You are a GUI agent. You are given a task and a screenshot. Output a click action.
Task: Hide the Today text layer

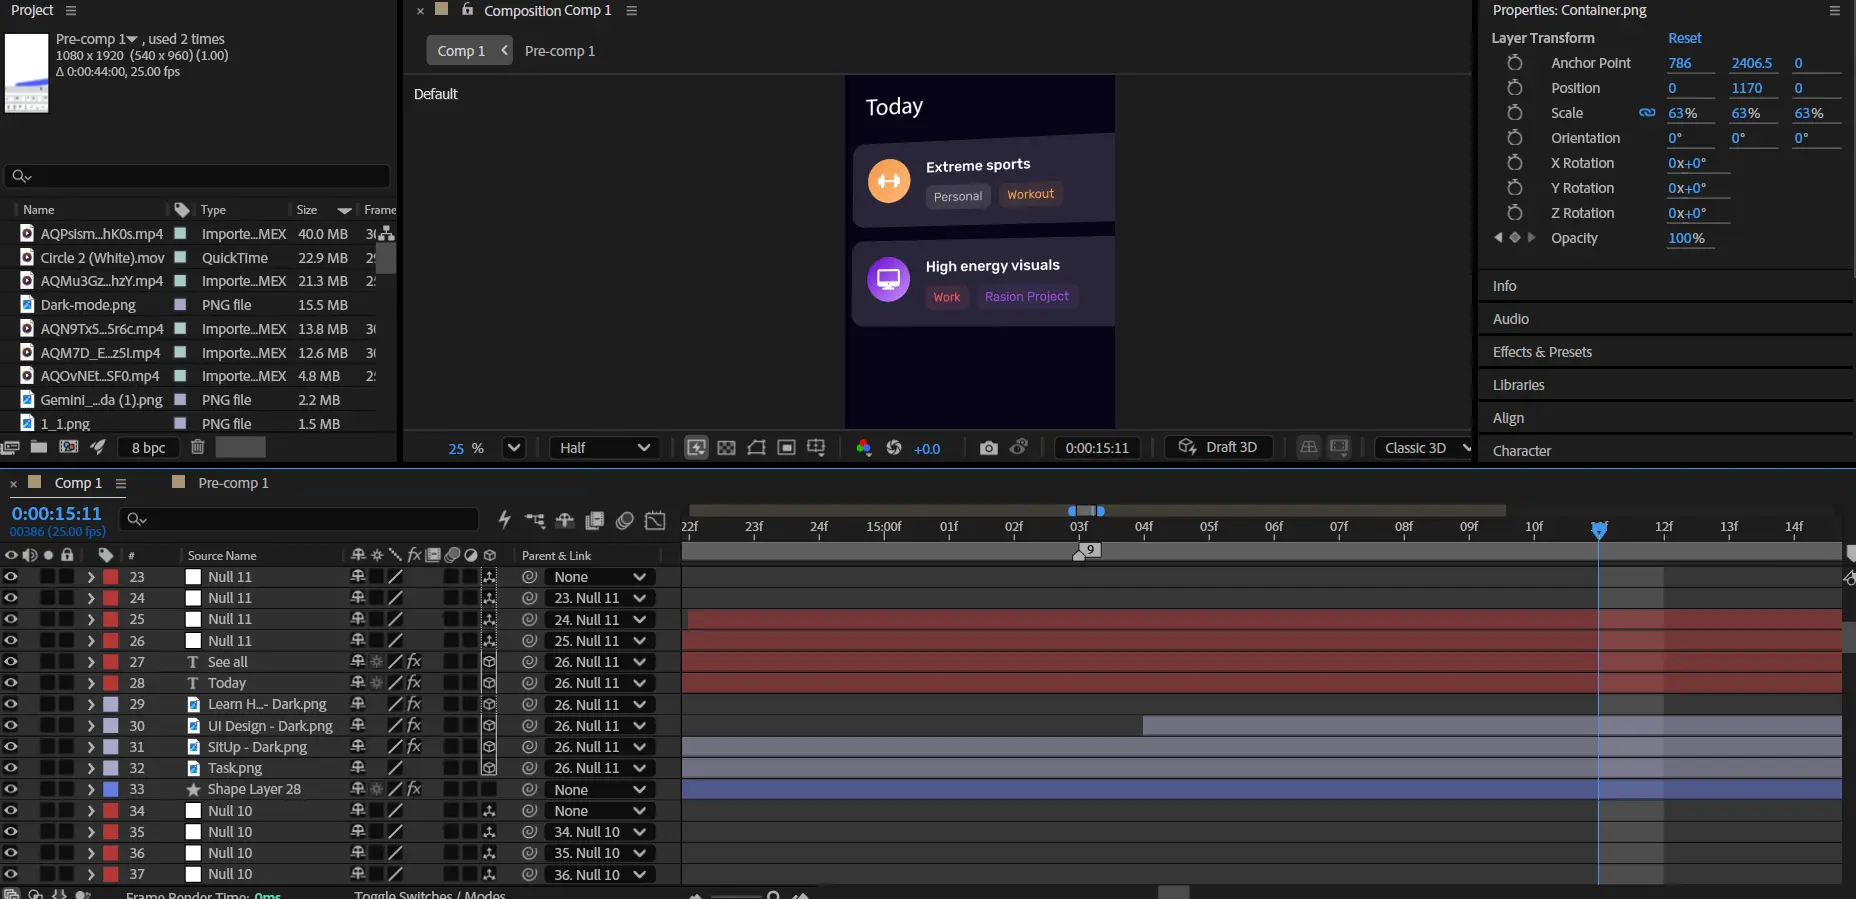pos(11,683)
